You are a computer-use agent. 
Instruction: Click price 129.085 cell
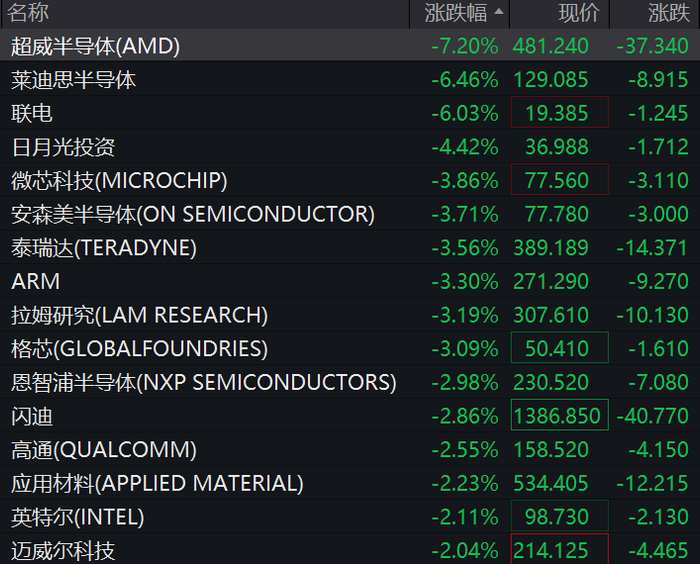(550, 79)
